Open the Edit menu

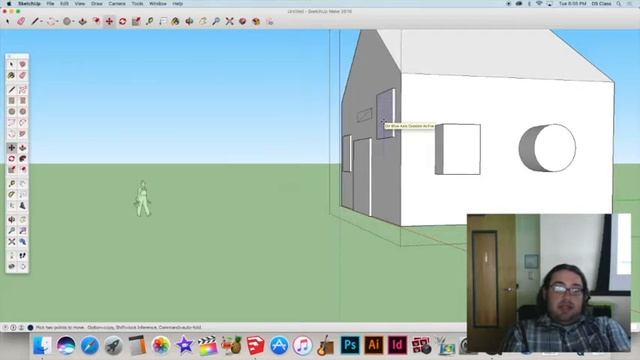click(x=64, y=4)
